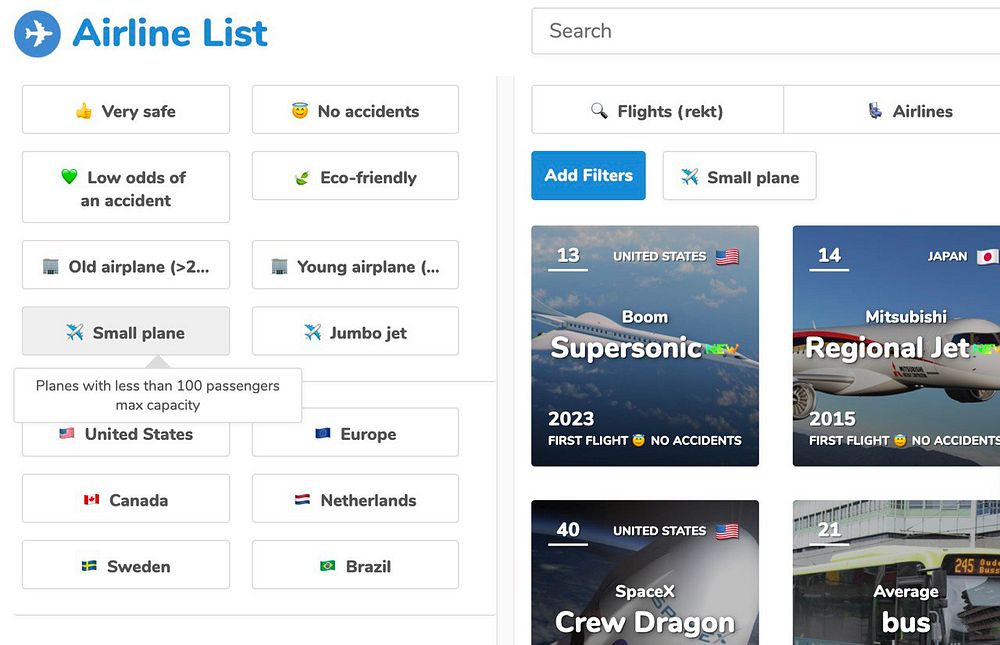Toggle the Old airplane filter
The height and width of the screenshot is (645, 1000).
[x=126, y=266]
